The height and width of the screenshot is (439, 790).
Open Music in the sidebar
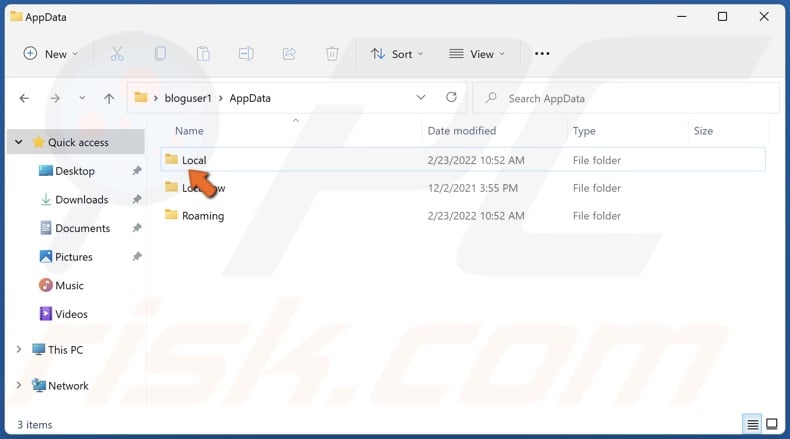69,286
